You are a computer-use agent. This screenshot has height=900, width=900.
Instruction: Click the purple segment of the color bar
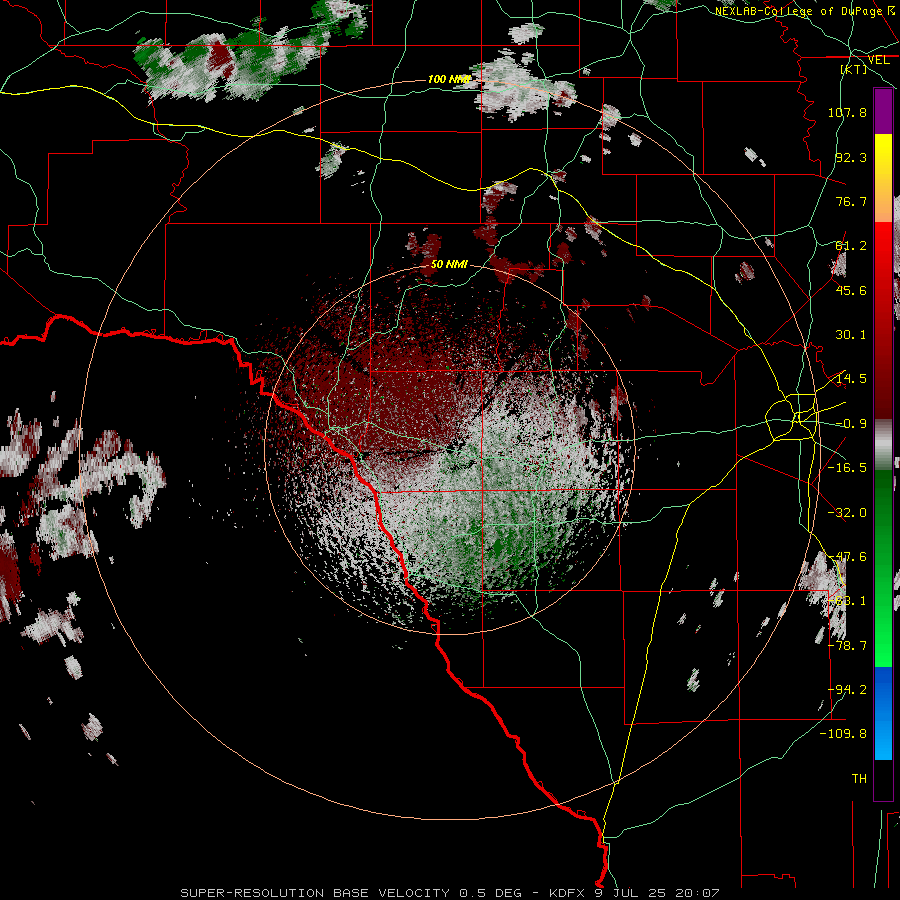click(883, 111)
